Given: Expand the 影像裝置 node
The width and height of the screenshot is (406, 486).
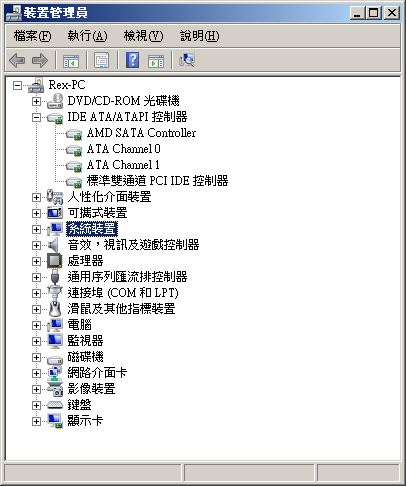Looking at the screenshot, I should click(x=36, y=389).
